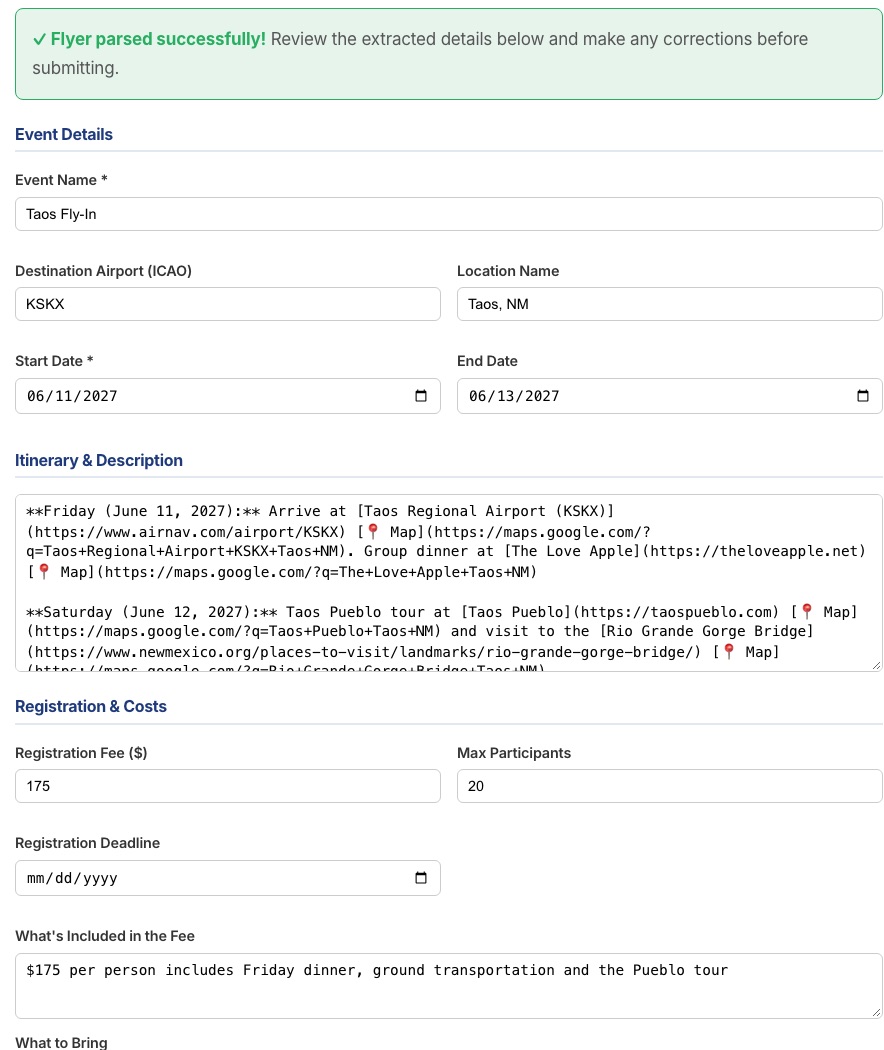884x1050 pixels.
Task: Edit the What's Included in the Fee textarea
Action: click(449, 986)
